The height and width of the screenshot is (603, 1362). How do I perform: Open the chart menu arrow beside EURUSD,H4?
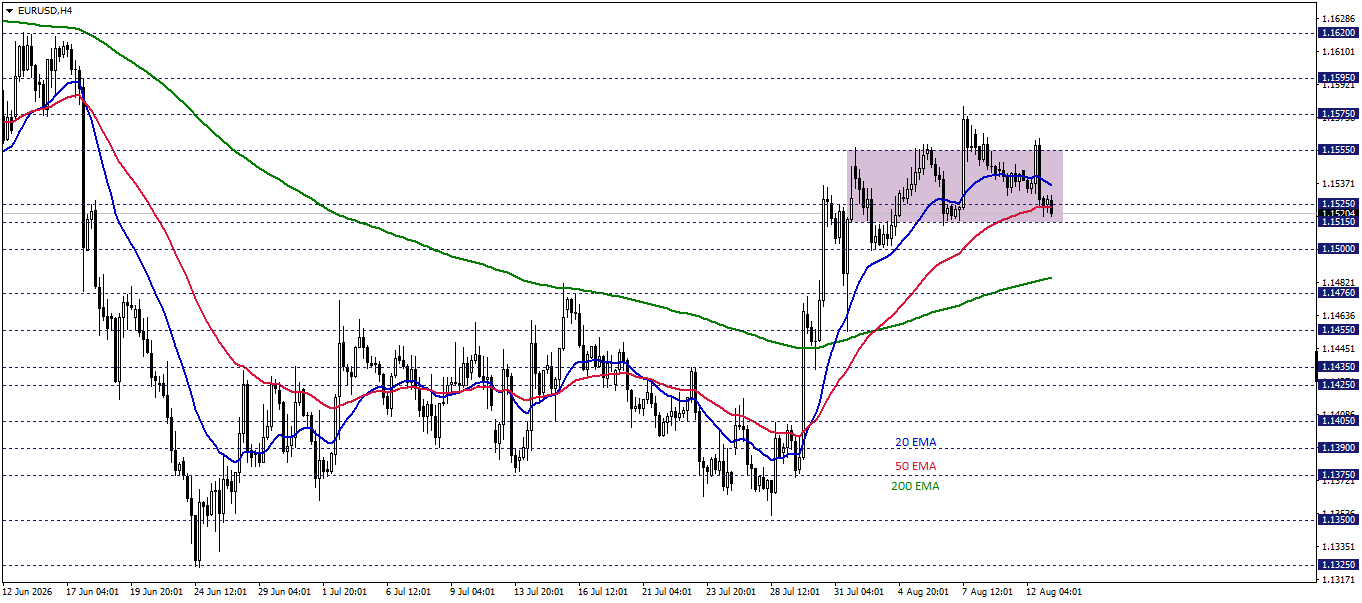click(9, 10)
